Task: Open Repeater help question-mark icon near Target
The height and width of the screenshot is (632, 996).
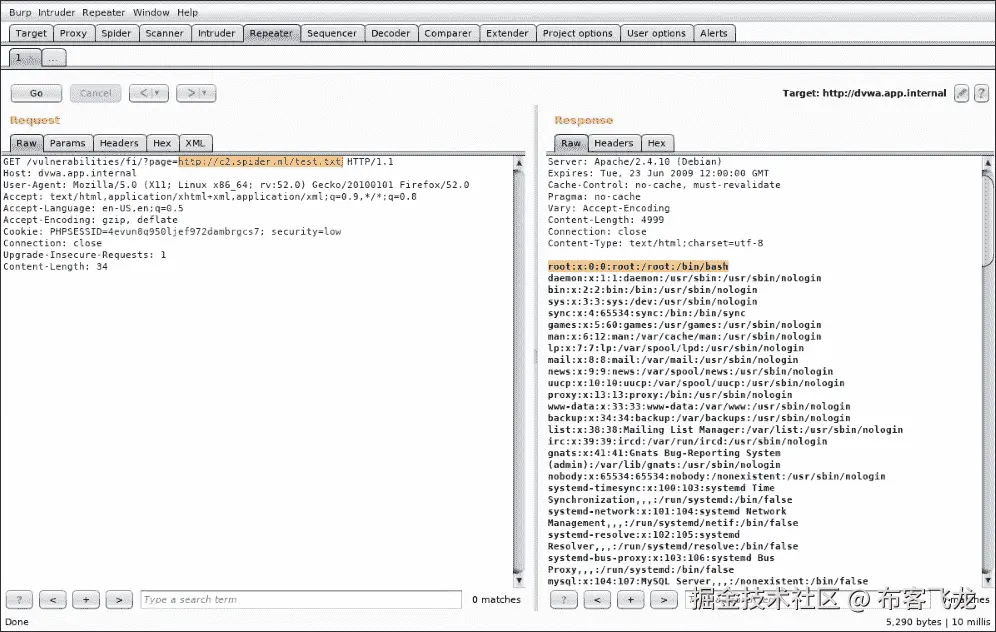Action: click(x=981, y=93)
